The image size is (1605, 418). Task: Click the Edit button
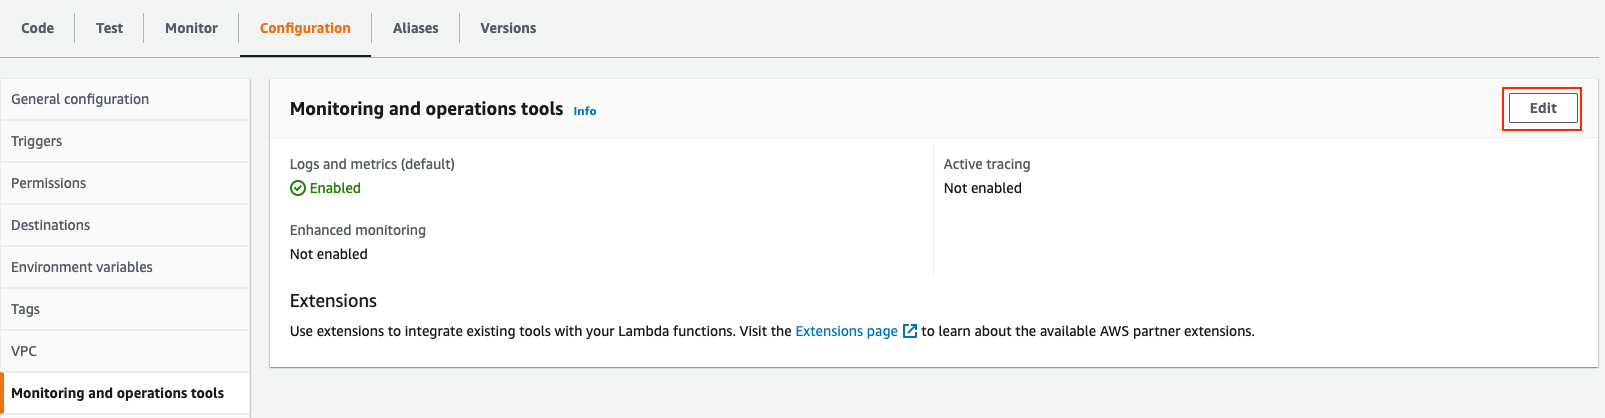click(x=1542, y=108)
